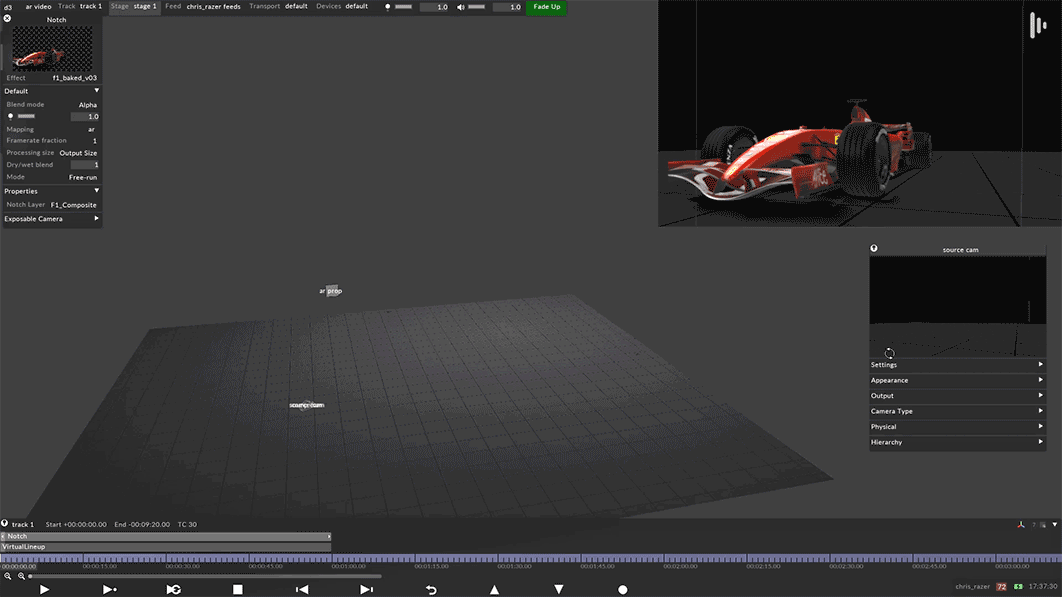1062x597 pixels.
Task: Jump to next section button
Action: pyautogui.click(x=366, y=590)
